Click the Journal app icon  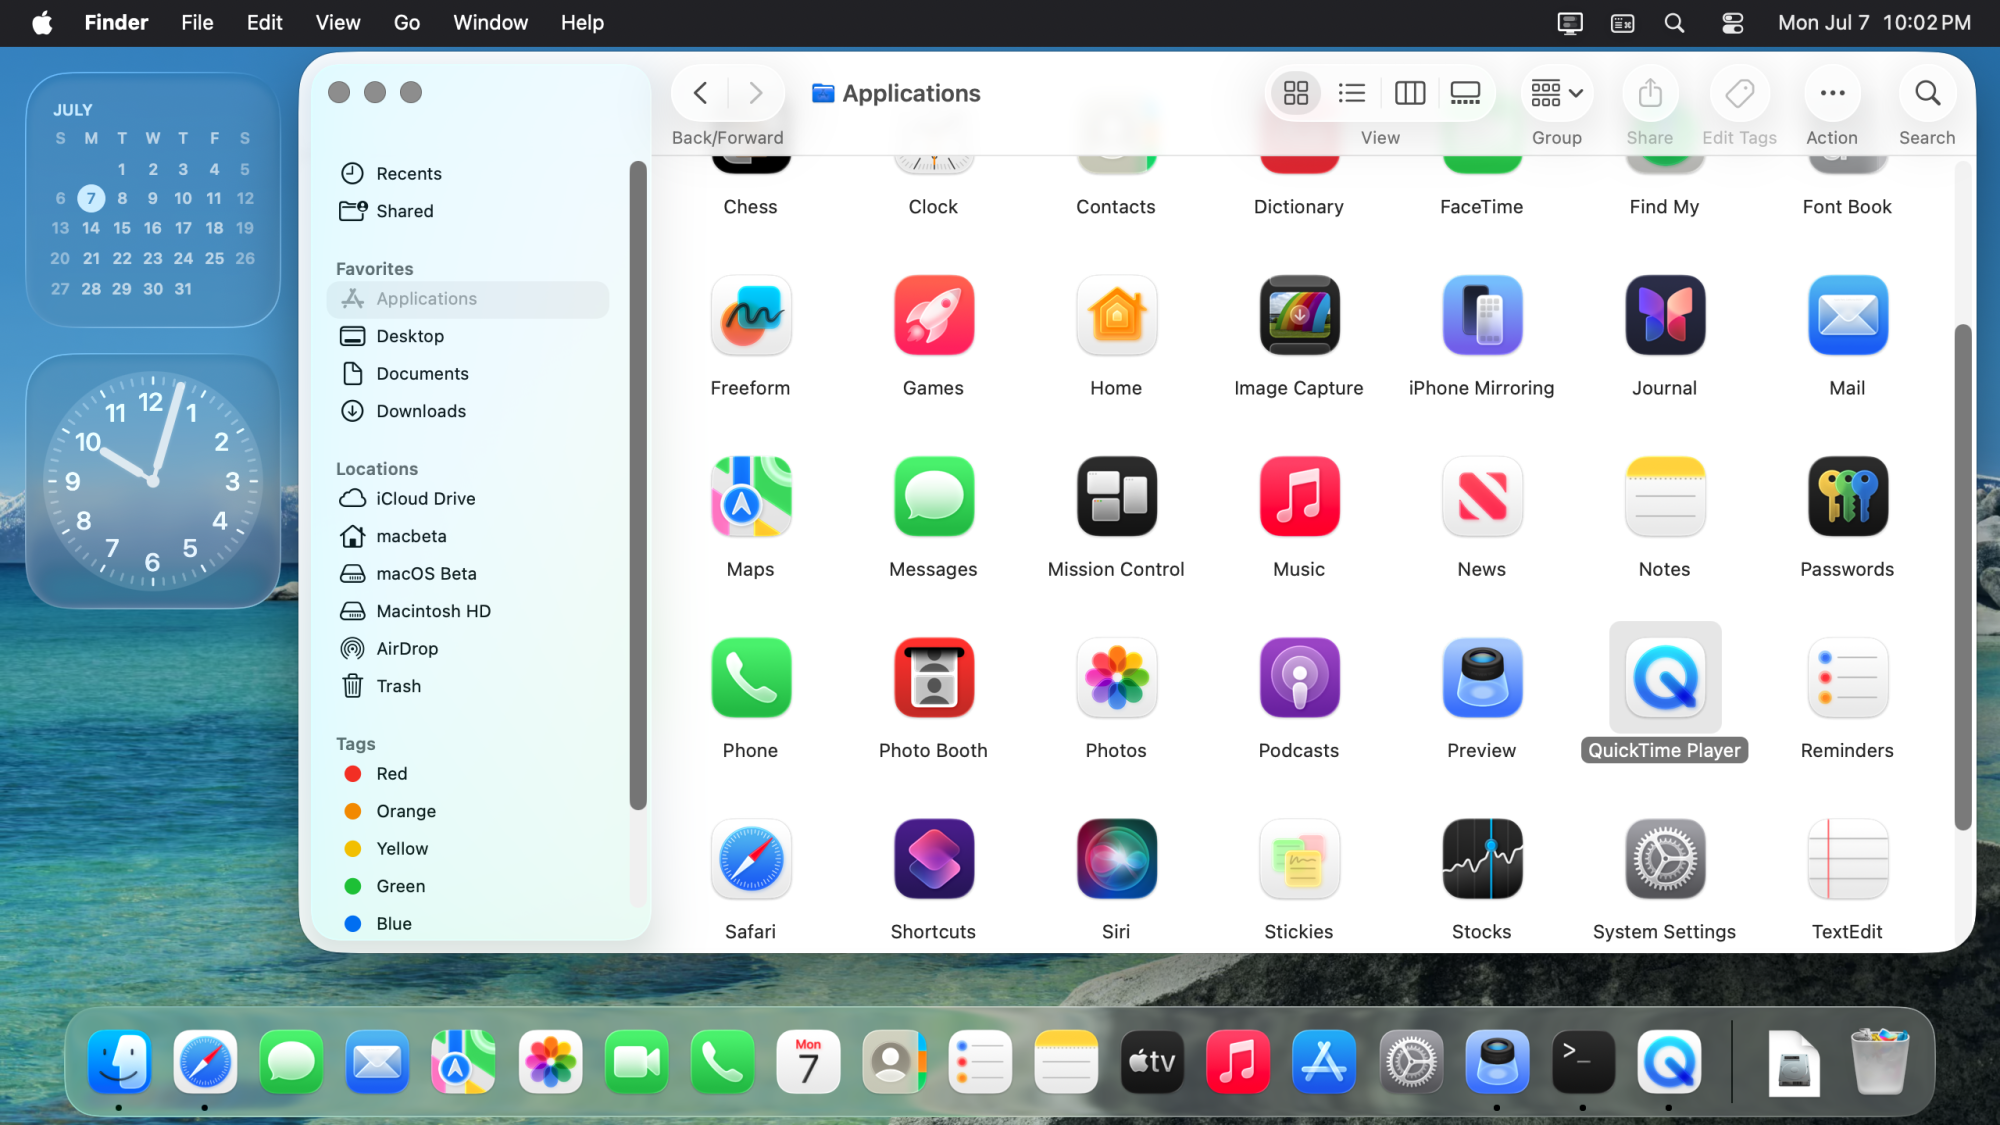tap(1664, 316)
